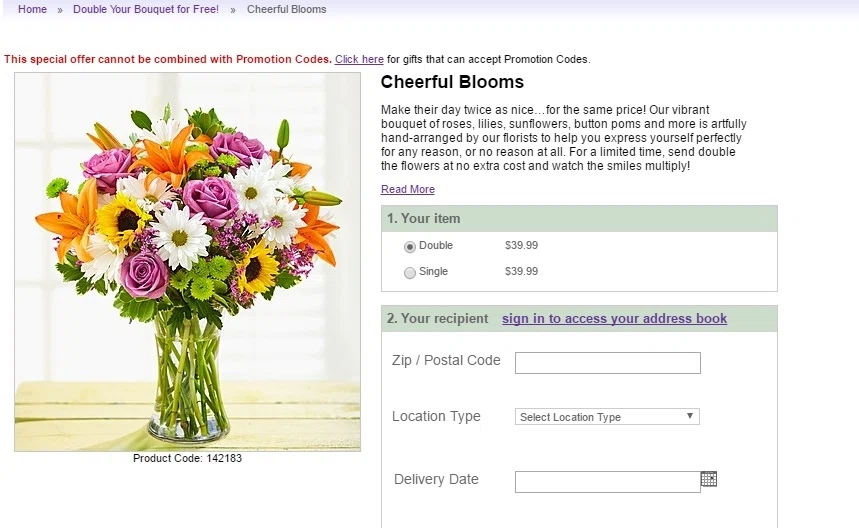Focus the Zip / Postal Code field
Image resolution: width=859 pixels, height=528 pixels.
tap(608, 363)
